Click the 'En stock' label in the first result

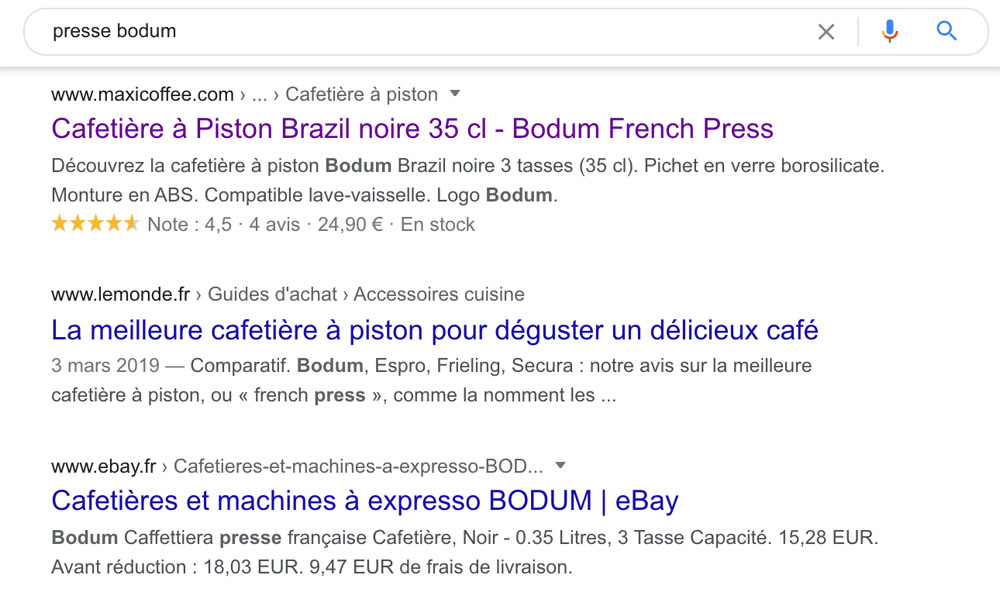438,225
